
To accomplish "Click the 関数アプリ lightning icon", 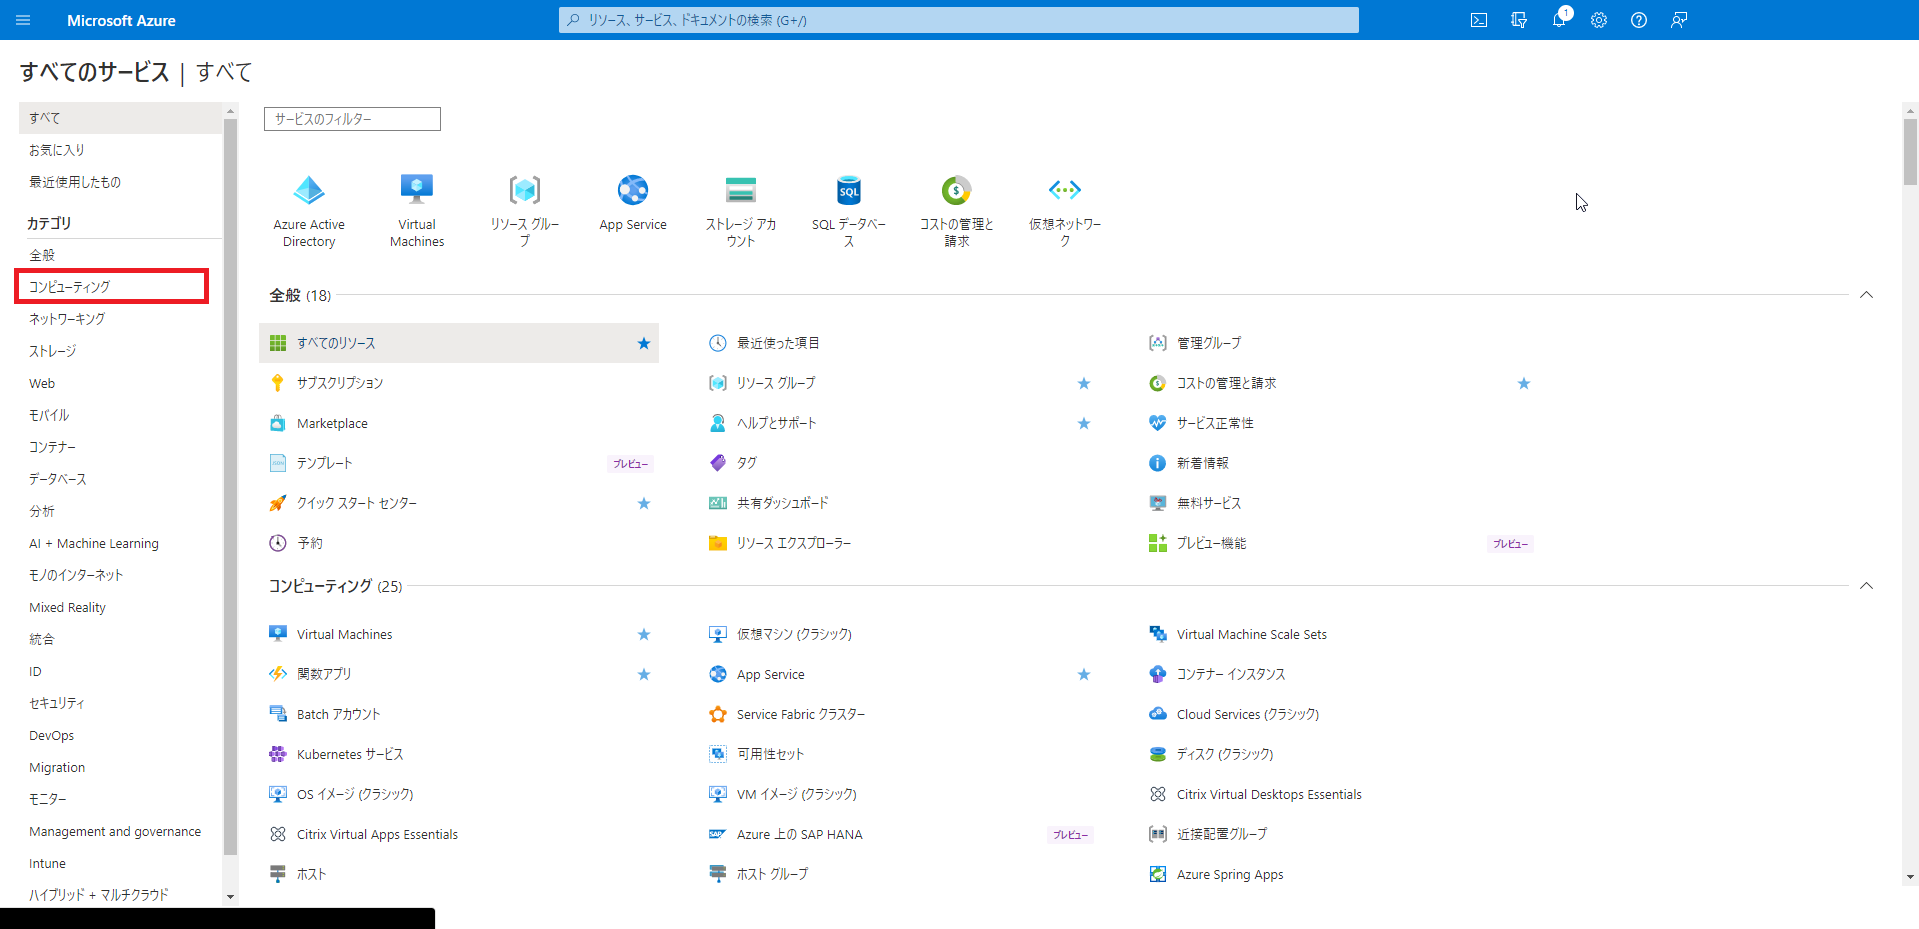I will click(x=278, y=674).
